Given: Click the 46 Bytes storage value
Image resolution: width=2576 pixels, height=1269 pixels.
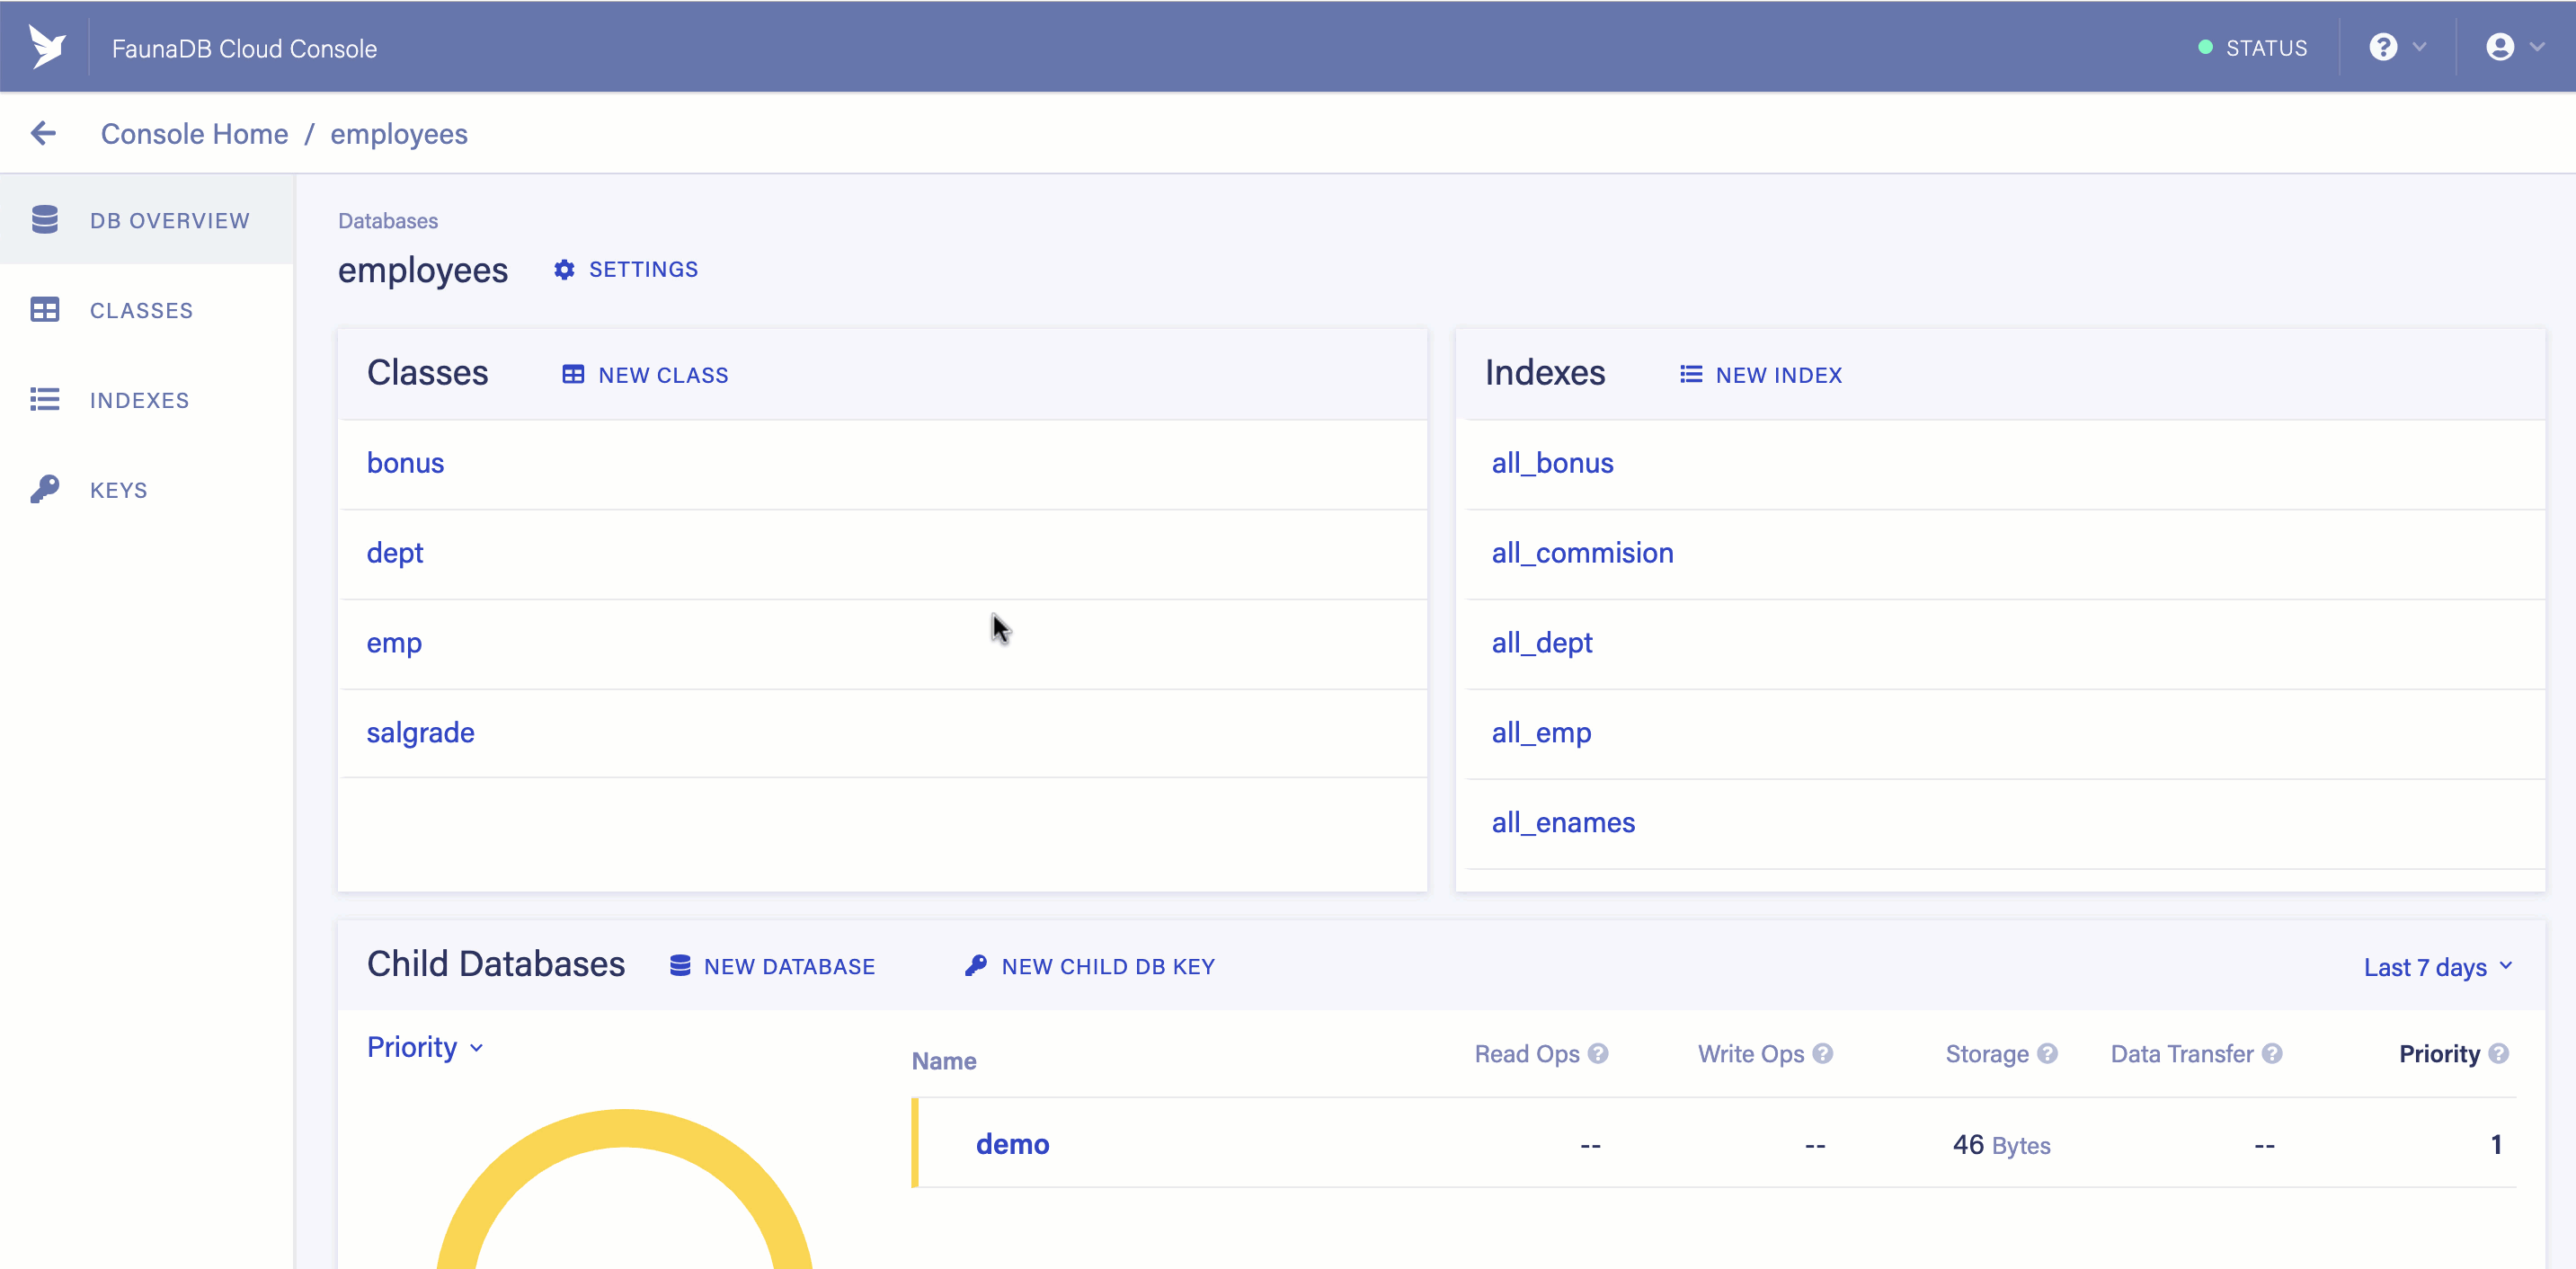Looking at the screenshot, I should (x=2001, y=1144).
